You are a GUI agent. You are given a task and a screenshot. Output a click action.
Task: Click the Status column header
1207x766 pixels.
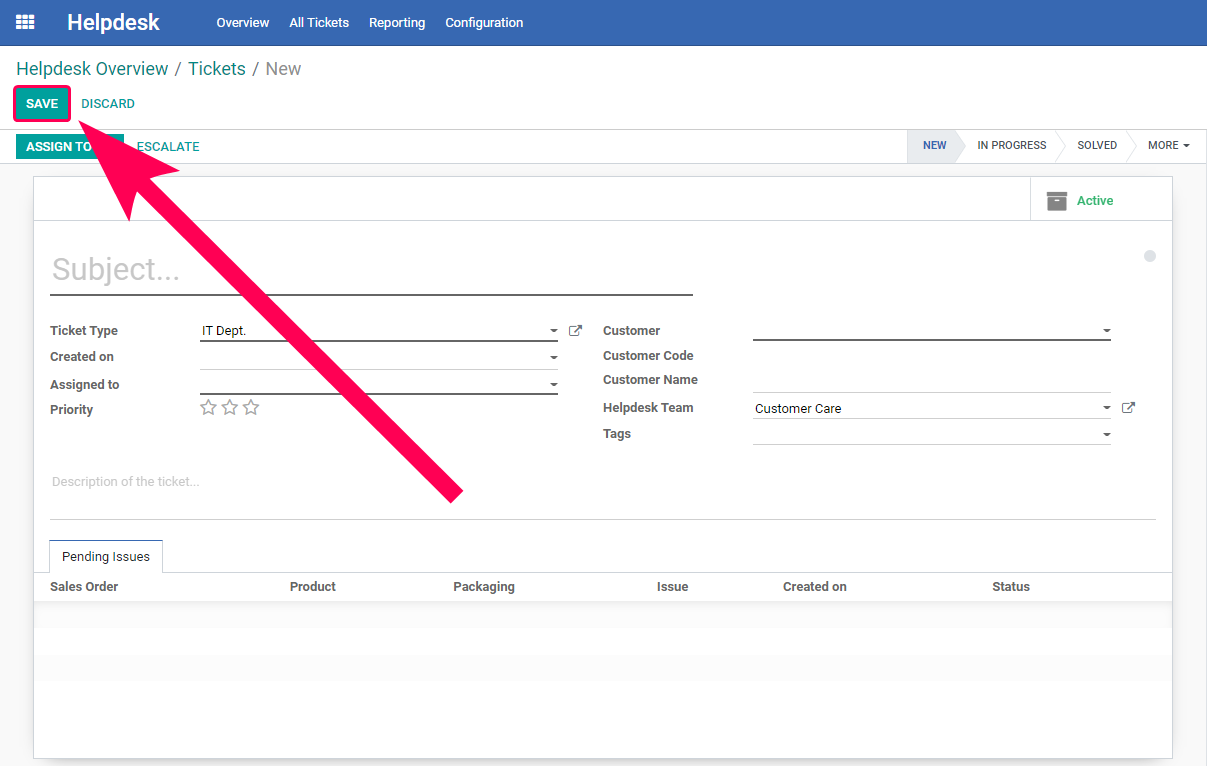coord(1011,587)
